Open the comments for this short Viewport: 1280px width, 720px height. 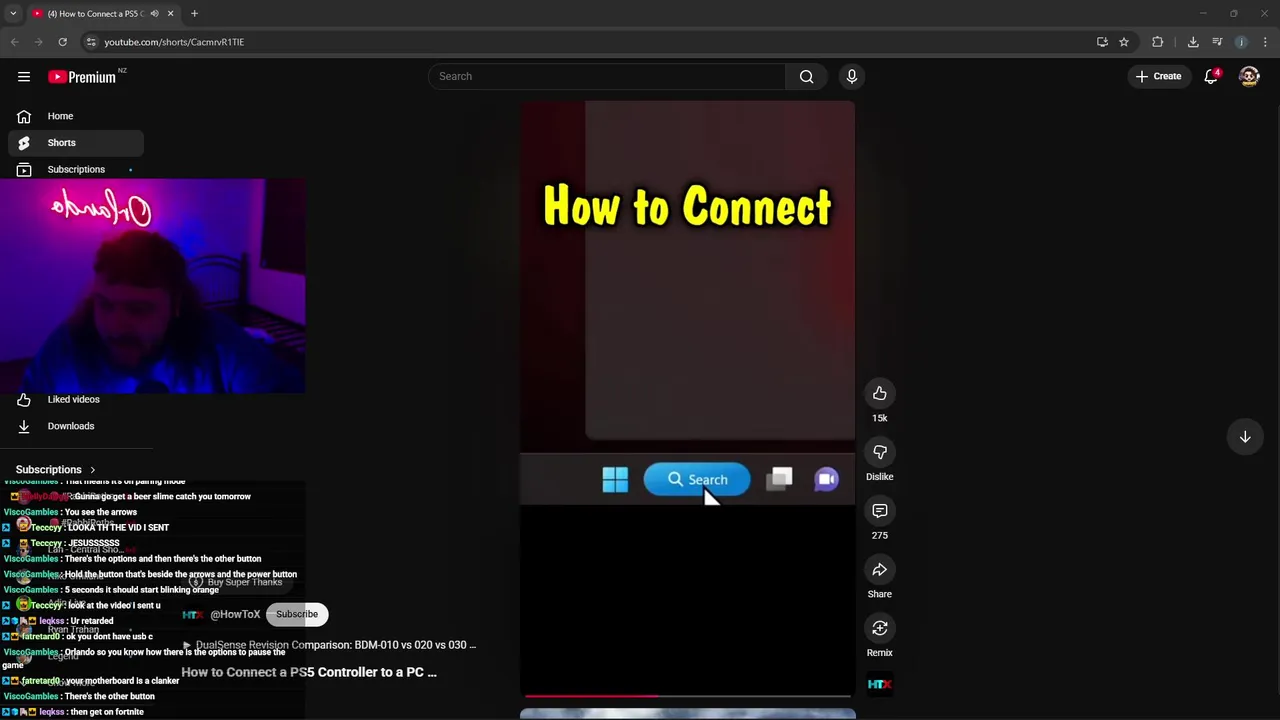pyautogui.click(x=880, y=511)
